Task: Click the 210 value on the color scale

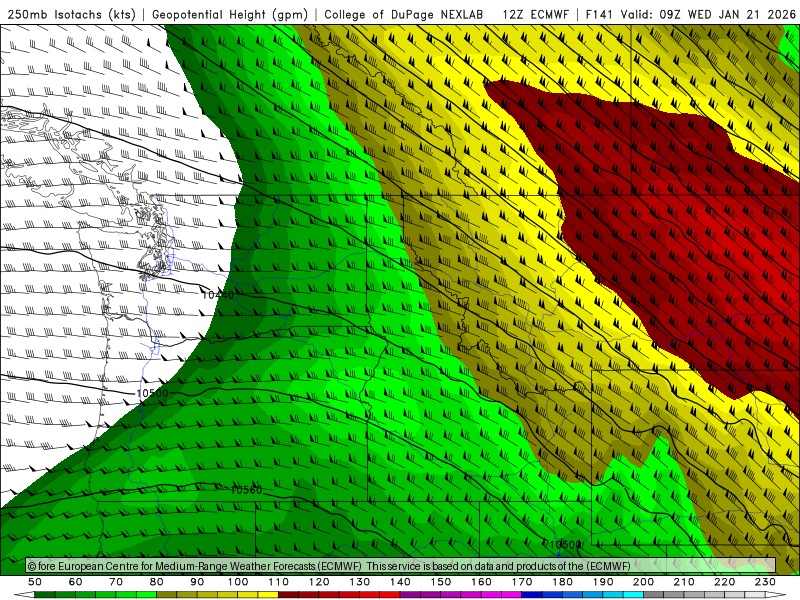Action: [x=684, y=582]
